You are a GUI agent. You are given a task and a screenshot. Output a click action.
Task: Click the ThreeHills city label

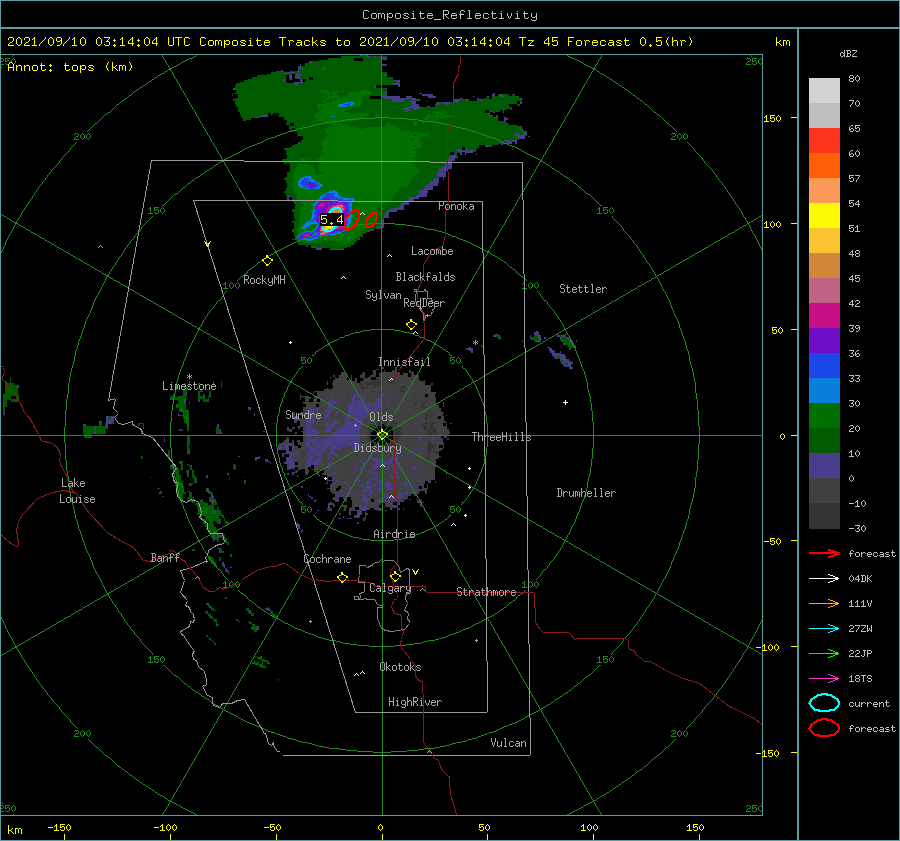point(501,437)
